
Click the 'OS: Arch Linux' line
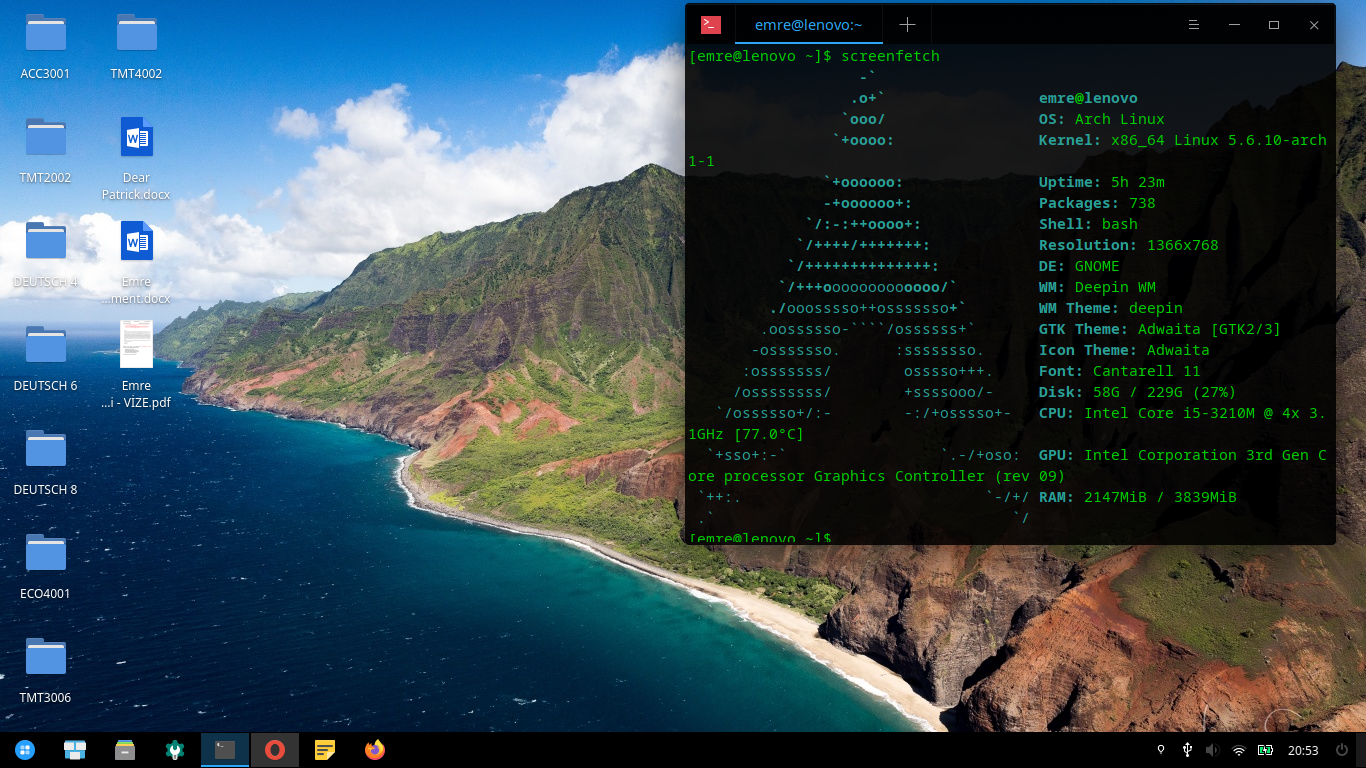pos(1102,119)
